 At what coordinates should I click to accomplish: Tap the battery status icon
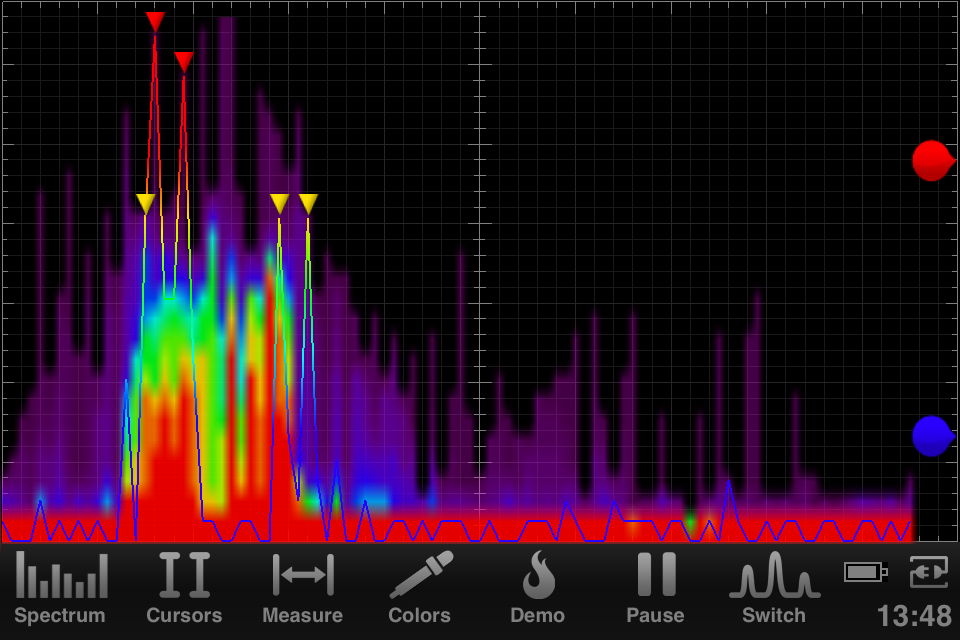[866, 573]
